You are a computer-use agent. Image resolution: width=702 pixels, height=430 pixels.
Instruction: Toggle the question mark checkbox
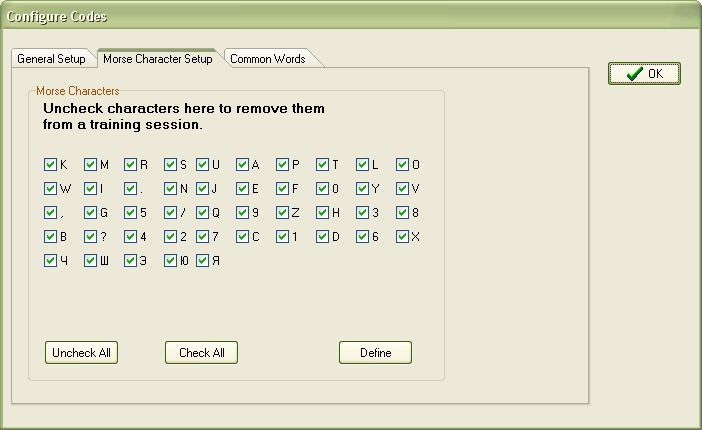[90, 236]
